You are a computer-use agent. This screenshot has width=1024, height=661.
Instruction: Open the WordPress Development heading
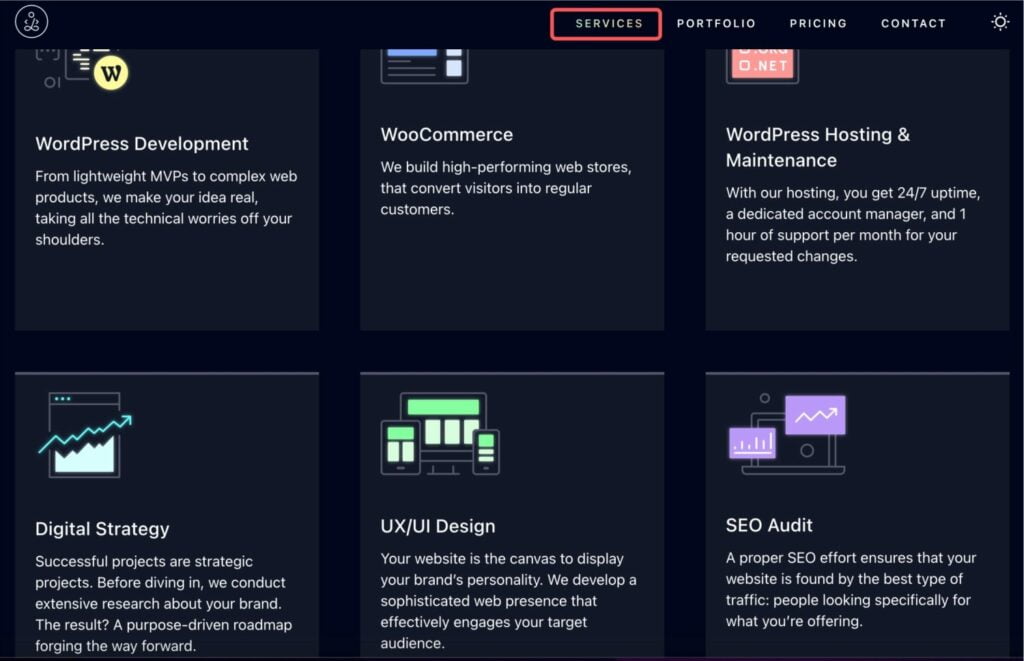pyautogui.click(x=142, y=144)
